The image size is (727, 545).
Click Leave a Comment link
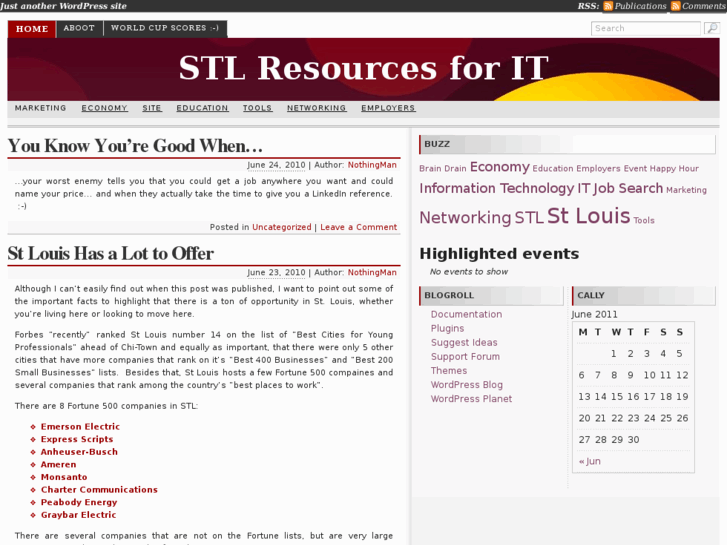coord(358,227)
